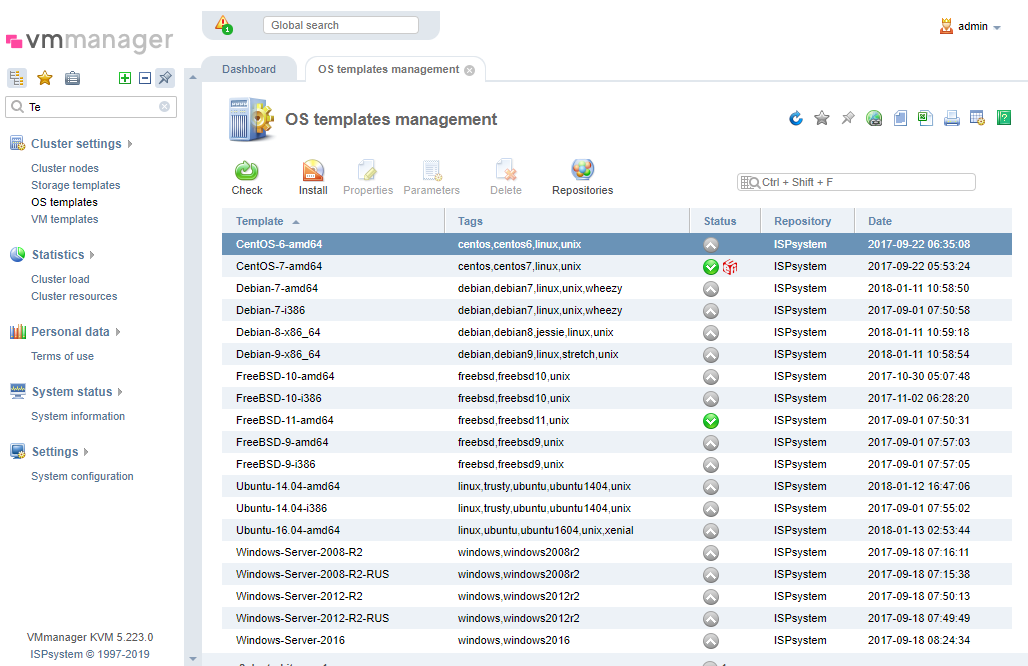1028x666 pixels.
Task: Open System information link
Action: point(78,416)
